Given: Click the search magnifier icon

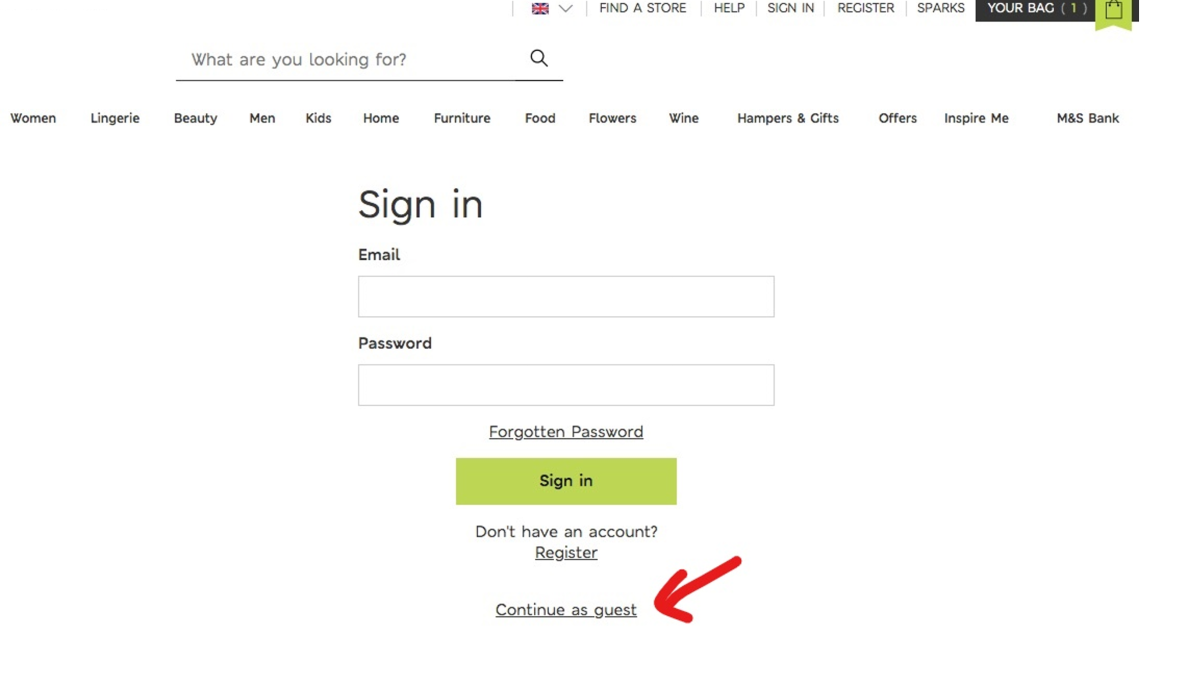Looking at the screenshot, I should pyautogui.click(x=539, y=58).
